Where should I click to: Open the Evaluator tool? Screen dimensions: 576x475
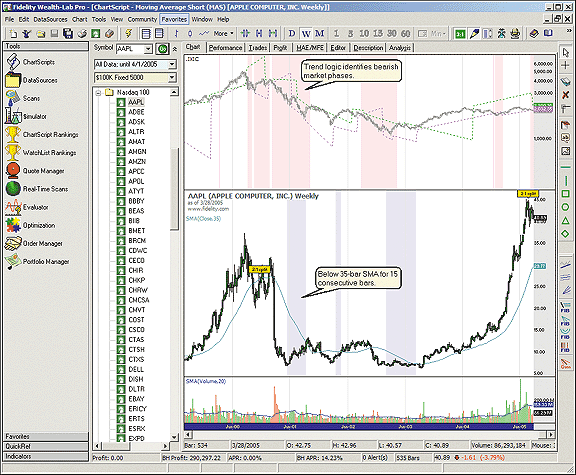click(27, 207)
